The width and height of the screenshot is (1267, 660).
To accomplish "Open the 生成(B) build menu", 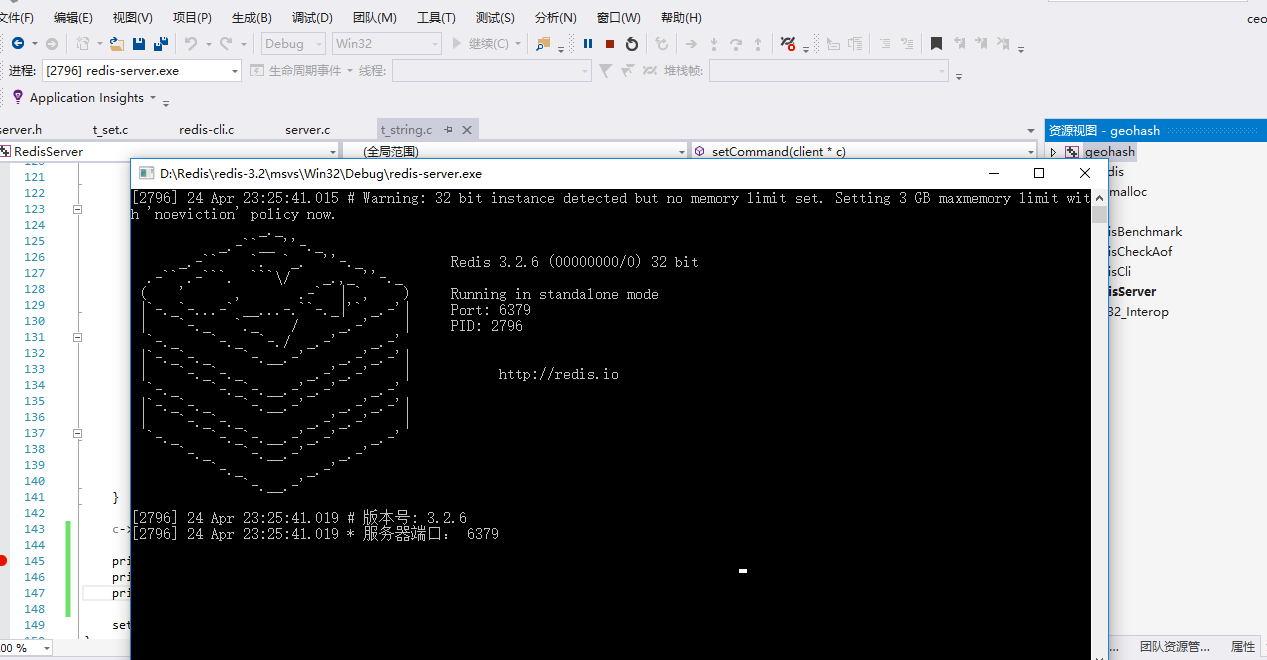I will pyautogui.click(x=251, y=18).
